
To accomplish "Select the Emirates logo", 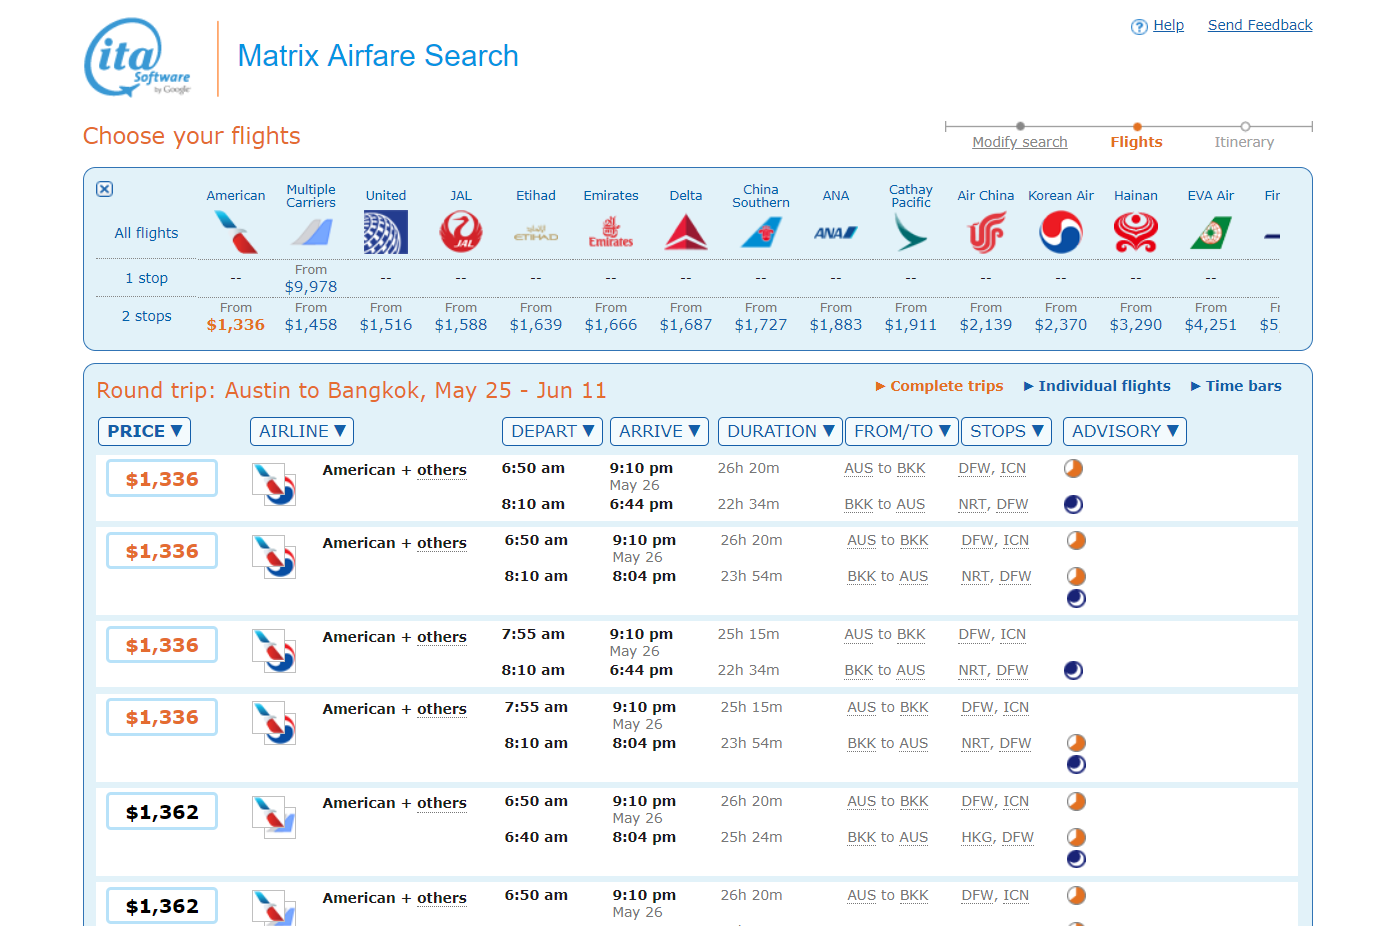I will coord(611,232).
